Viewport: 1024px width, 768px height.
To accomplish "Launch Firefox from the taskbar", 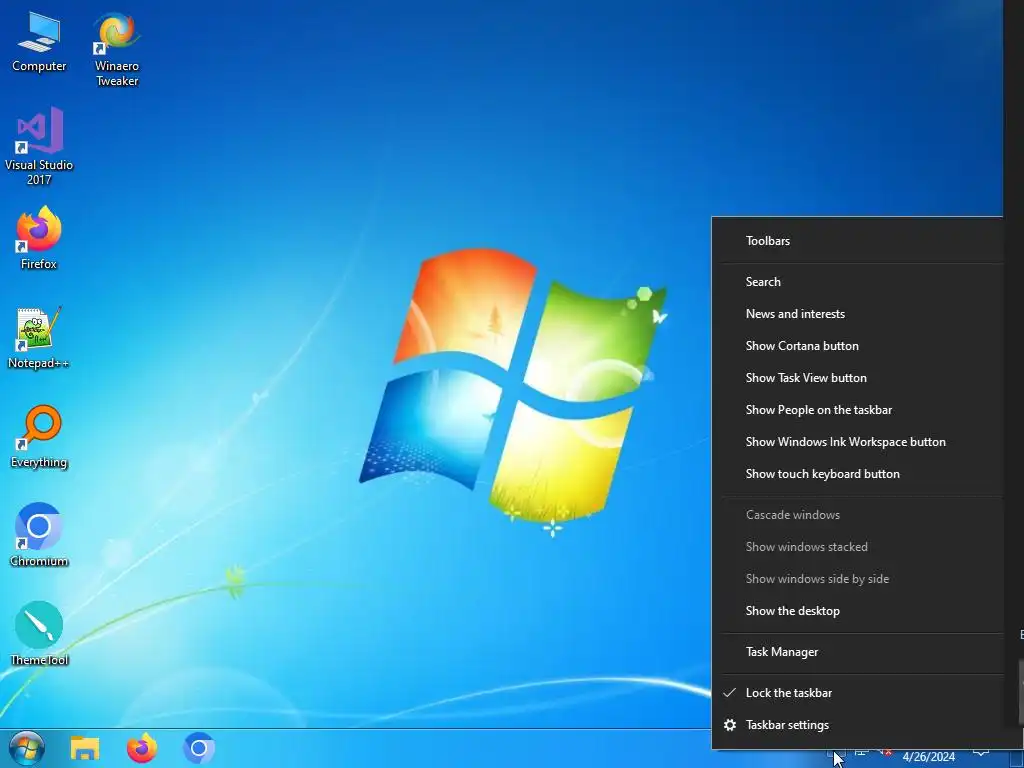I will (142, 748).
